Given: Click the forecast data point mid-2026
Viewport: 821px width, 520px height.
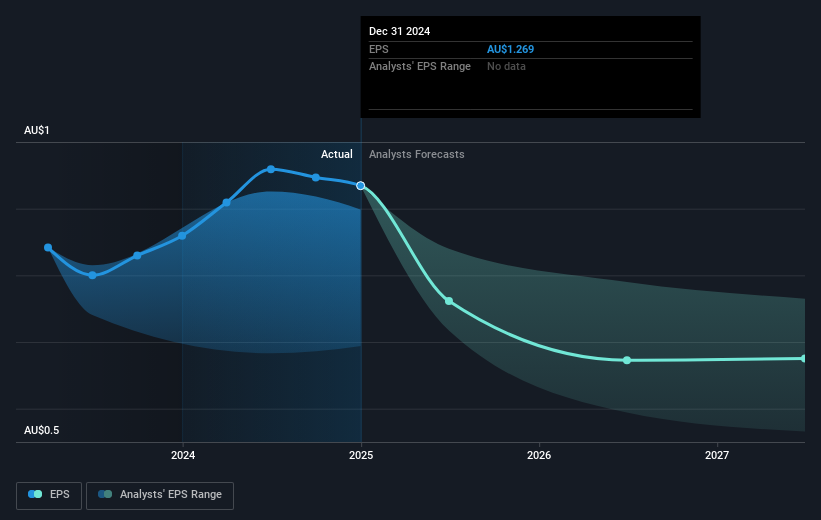Looking at the screenshot, I should click(627, 360).
